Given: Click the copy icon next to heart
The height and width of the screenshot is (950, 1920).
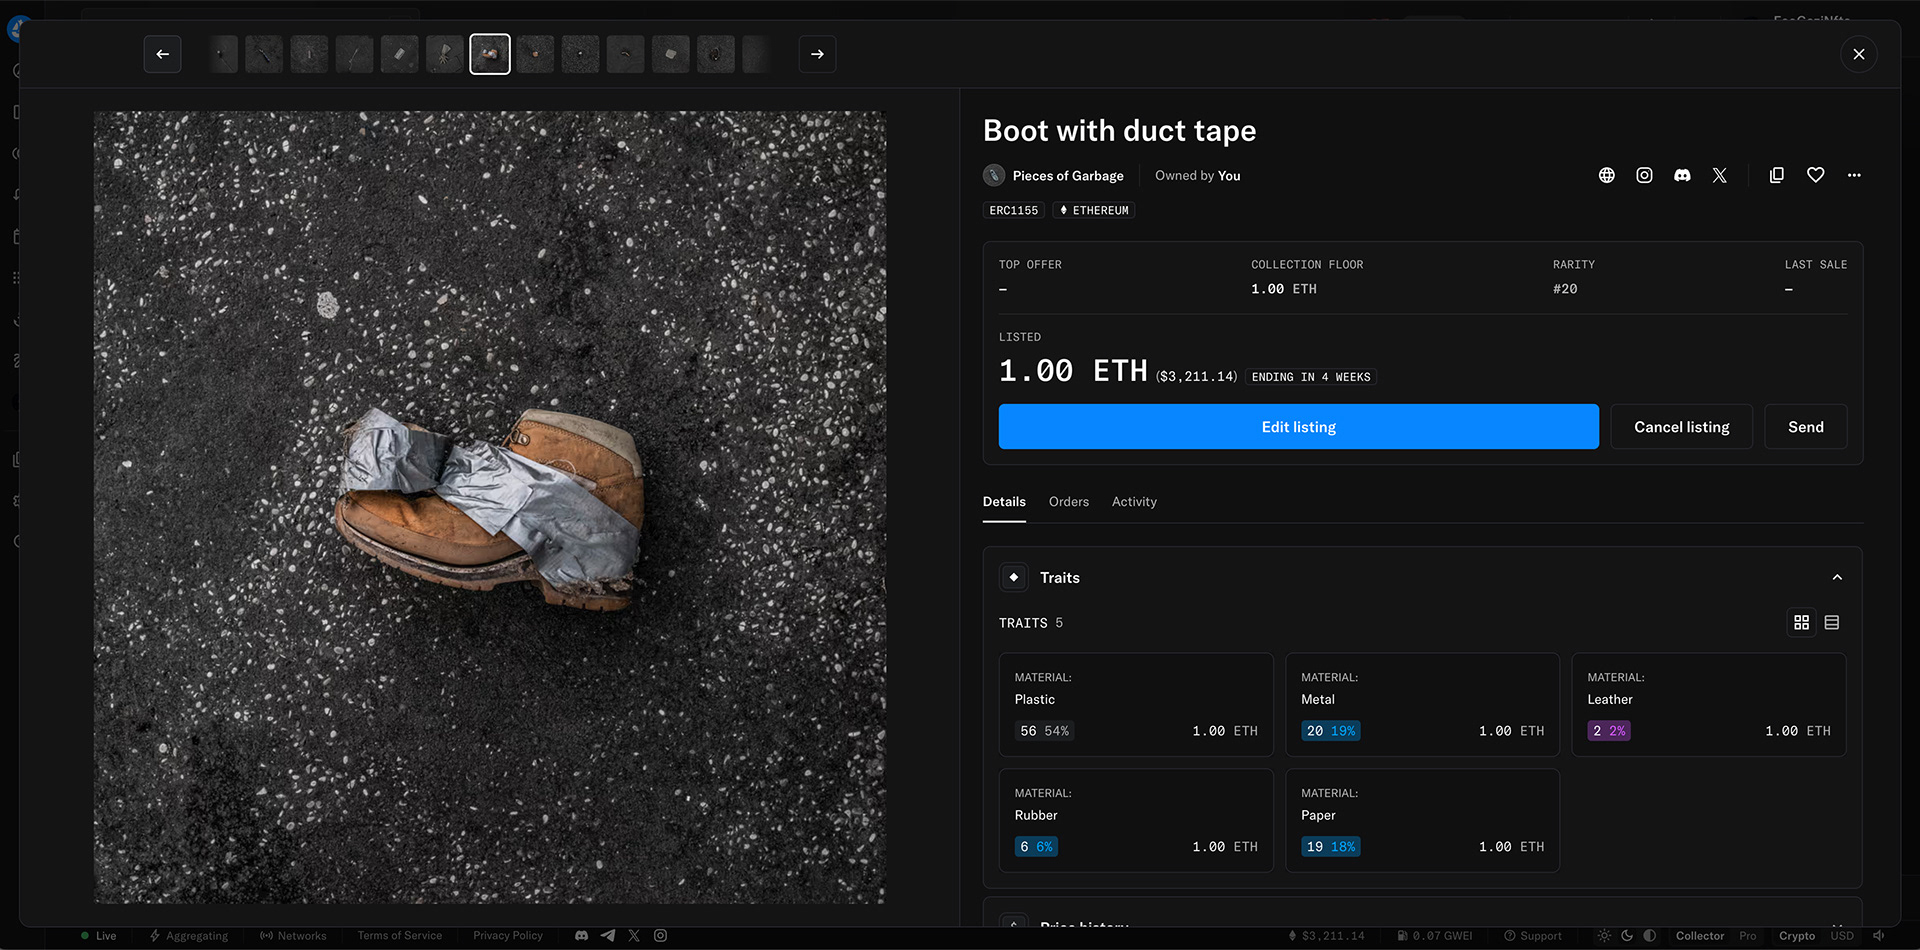Looking at the screenshot, I should coord(1776,175).
